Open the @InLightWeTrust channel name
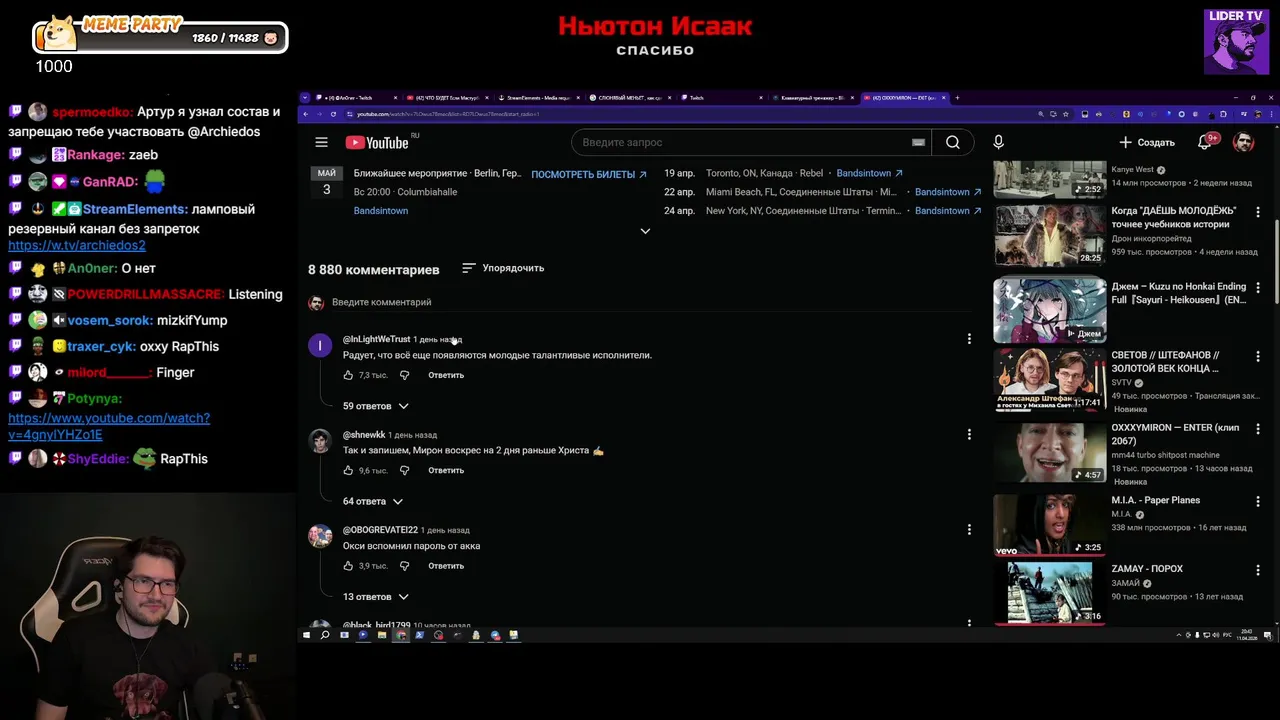 376,339
